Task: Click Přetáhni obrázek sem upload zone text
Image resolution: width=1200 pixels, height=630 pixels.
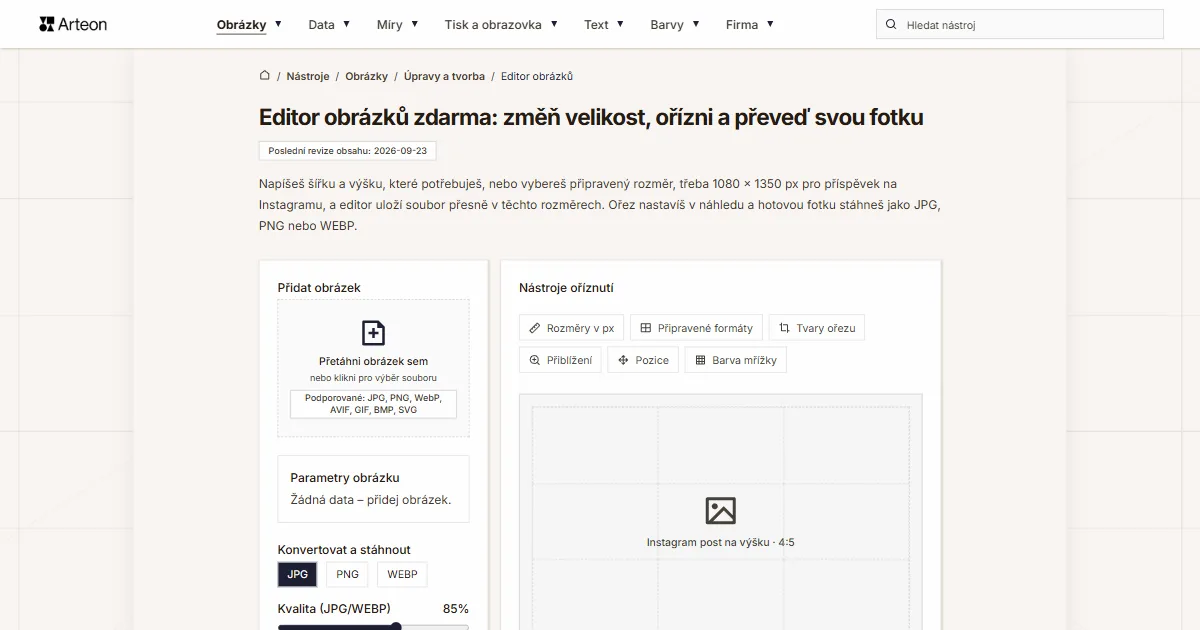Action: click(373, 361)
